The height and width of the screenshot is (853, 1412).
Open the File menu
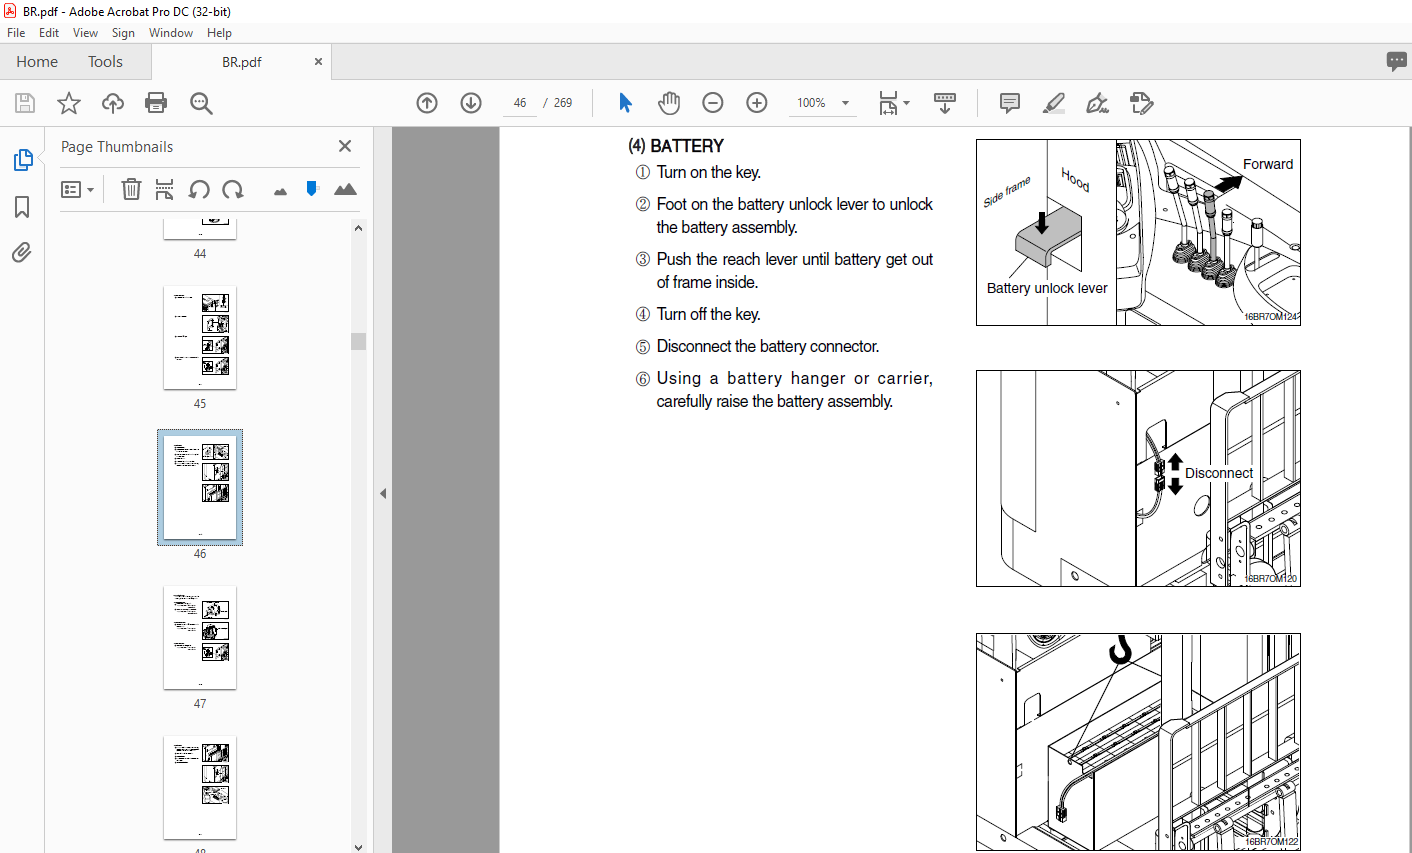(16, 33)
